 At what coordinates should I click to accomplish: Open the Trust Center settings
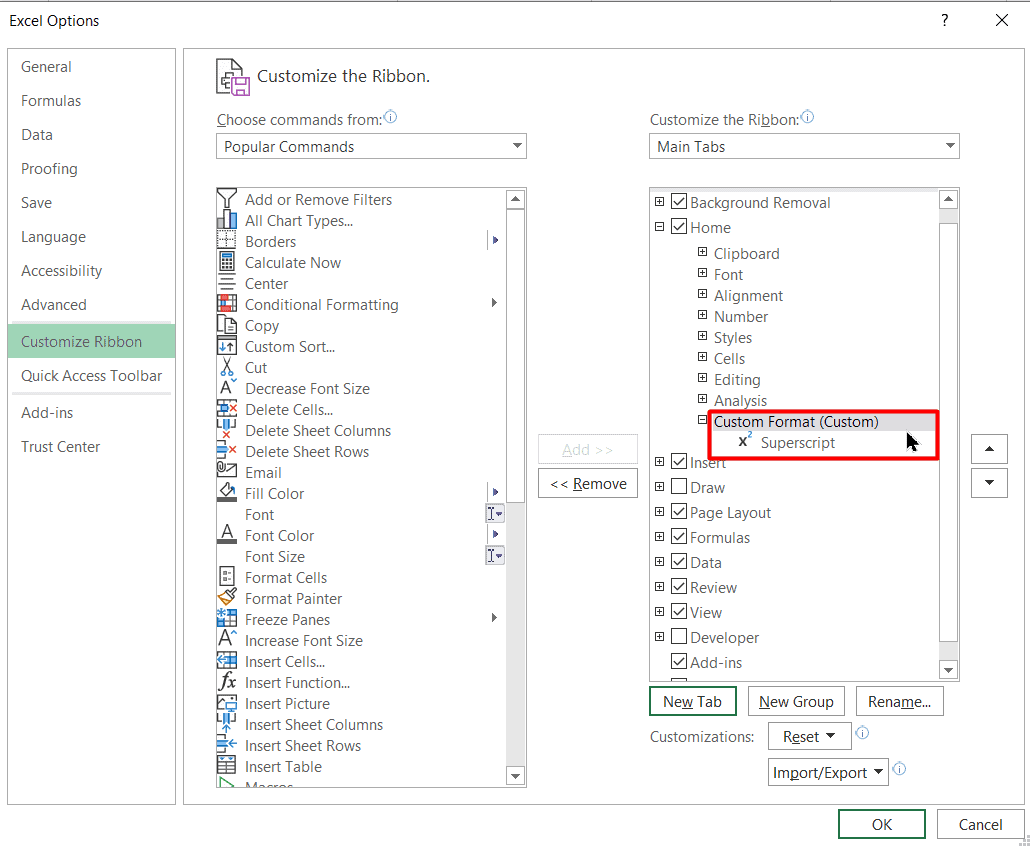[x=60, y=446]
